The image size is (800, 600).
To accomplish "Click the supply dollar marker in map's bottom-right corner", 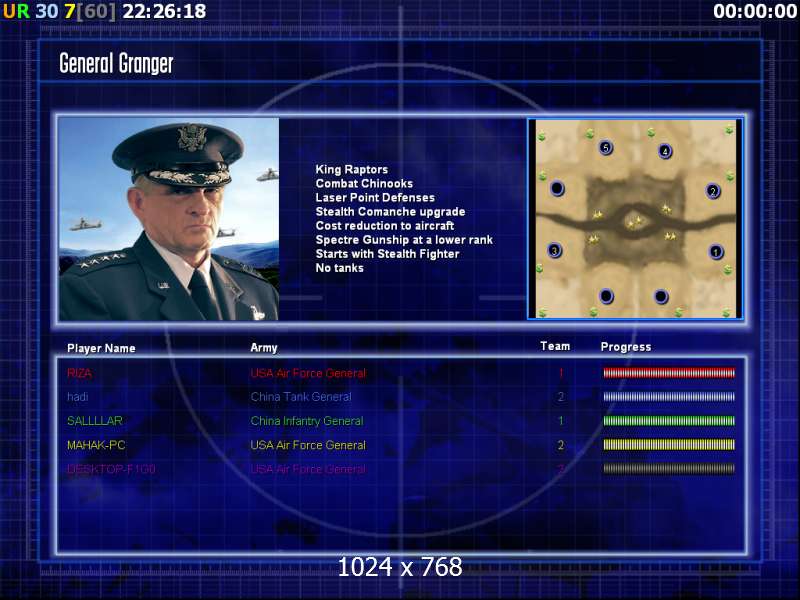I will pyautogui.click(x=728, y=312).
